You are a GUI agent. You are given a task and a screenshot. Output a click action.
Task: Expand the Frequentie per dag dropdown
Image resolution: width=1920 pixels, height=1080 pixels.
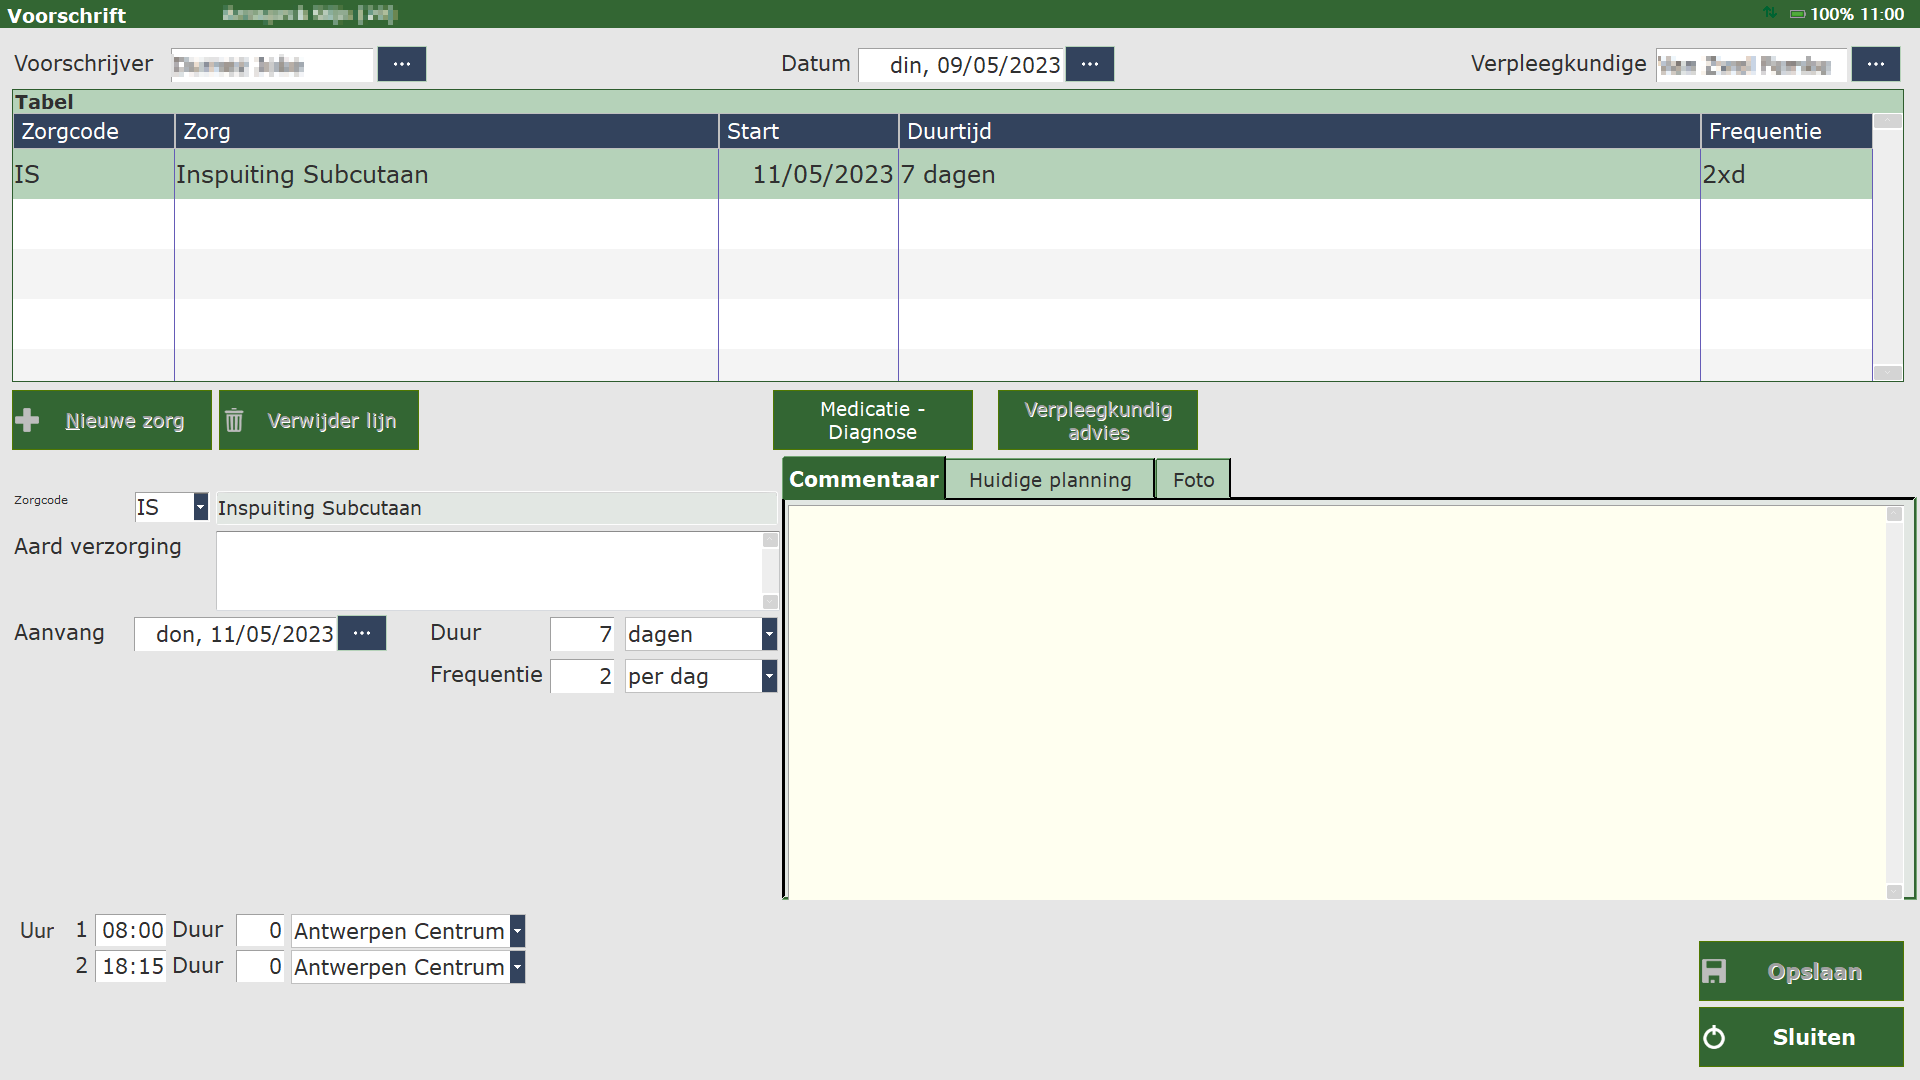(769, 676)
